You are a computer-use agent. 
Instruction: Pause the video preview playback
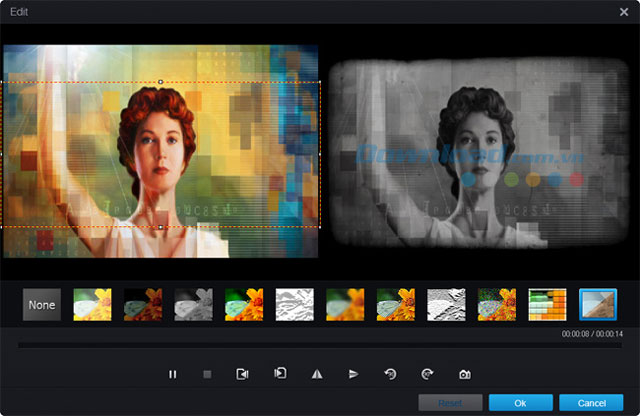point(172,374)
